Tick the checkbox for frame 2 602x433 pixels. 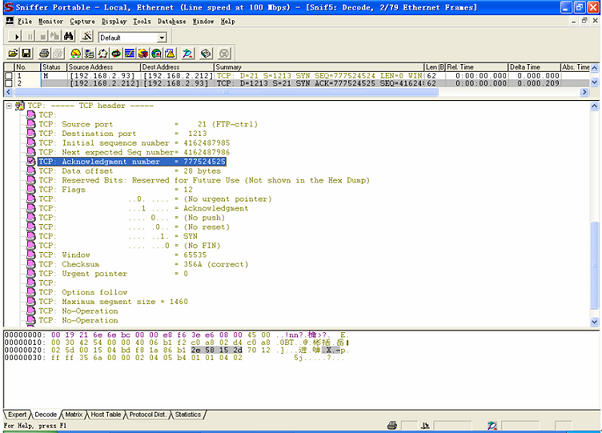tap(9, 82)
